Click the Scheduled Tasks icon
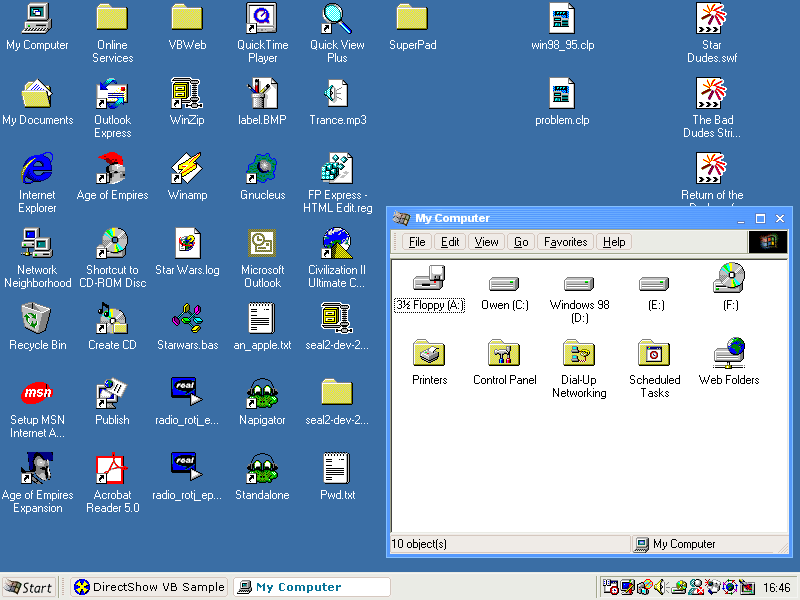The width and height of the screenshot is (800, 600). [654, 354]
